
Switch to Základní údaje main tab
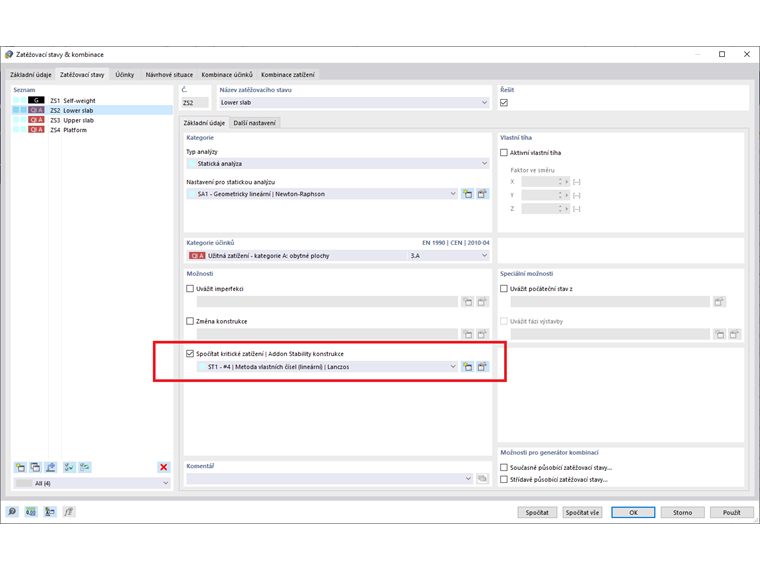click(x=31, y=75)
